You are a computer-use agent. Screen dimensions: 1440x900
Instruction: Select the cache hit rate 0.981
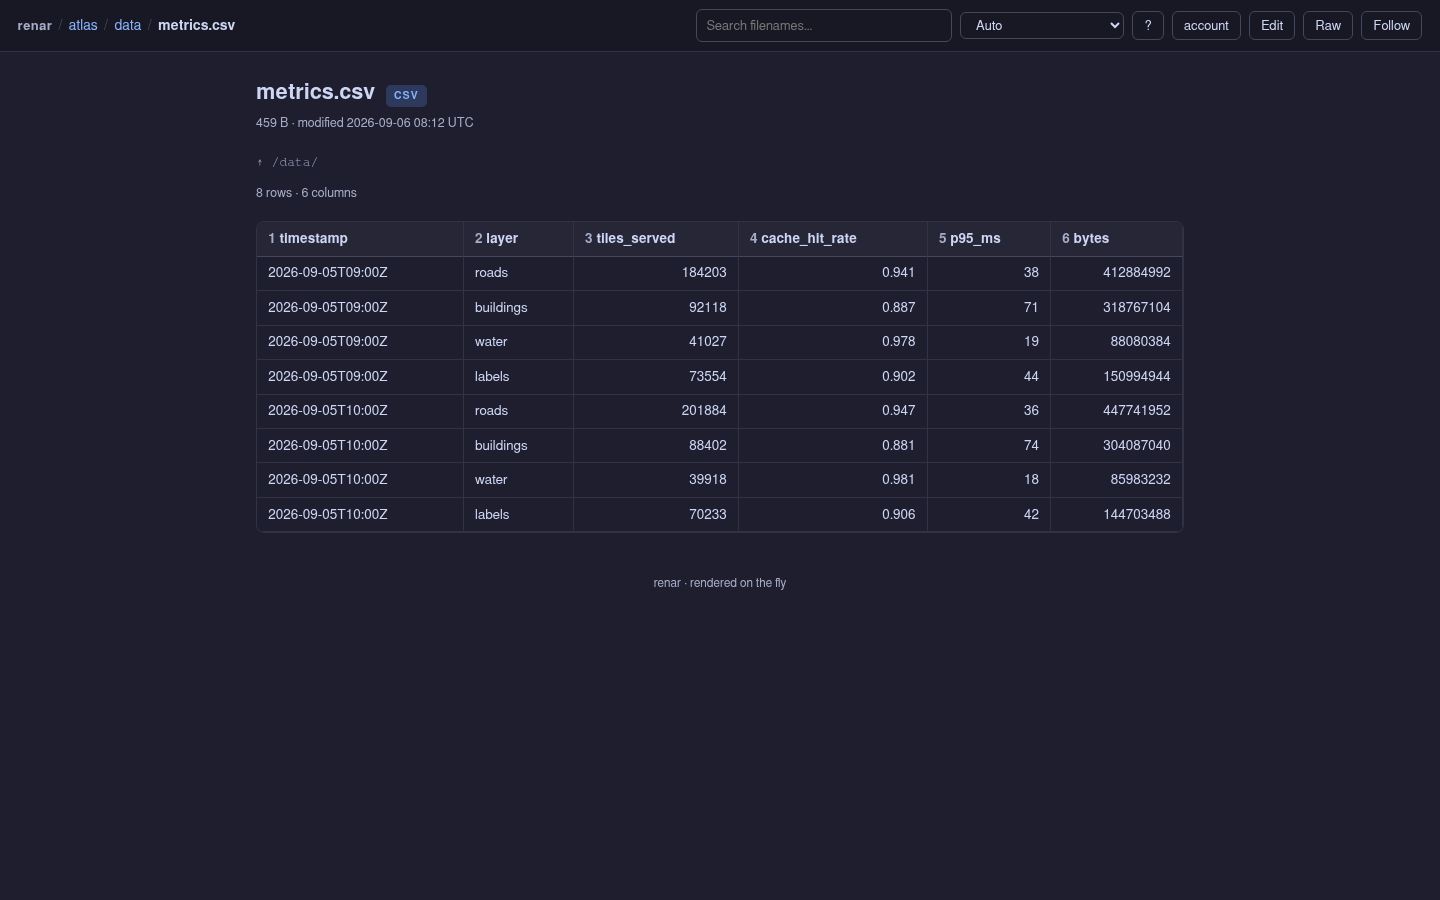pyautogui.click(x=899, y=480)
